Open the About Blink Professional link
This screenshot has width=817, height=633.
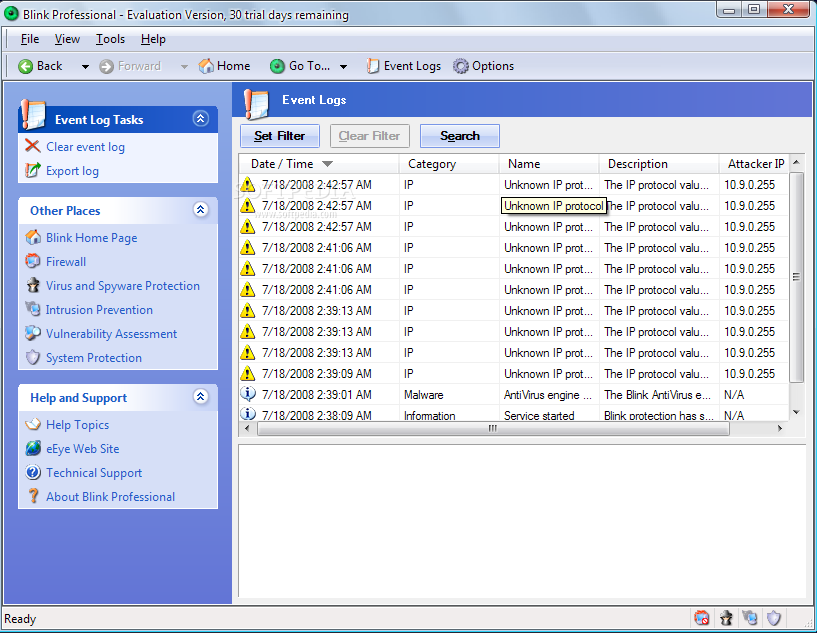pos(110,497)
